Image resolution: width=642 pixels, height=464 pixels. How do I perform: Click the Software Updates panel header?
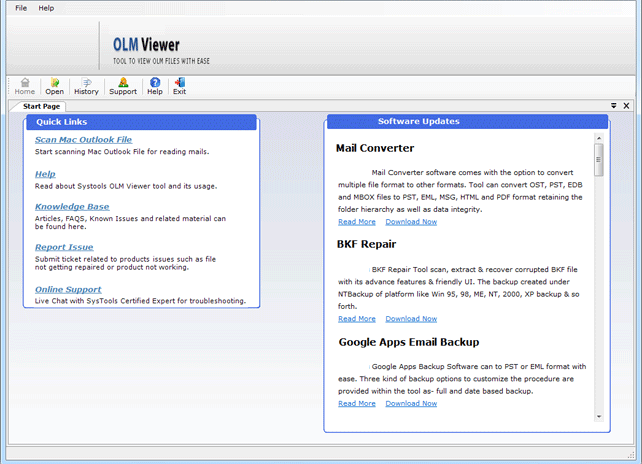(x=467, y=122)
